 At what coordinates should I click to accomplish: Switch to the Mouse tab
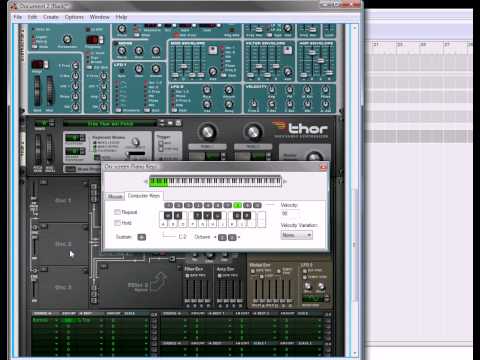pos(115,197)
